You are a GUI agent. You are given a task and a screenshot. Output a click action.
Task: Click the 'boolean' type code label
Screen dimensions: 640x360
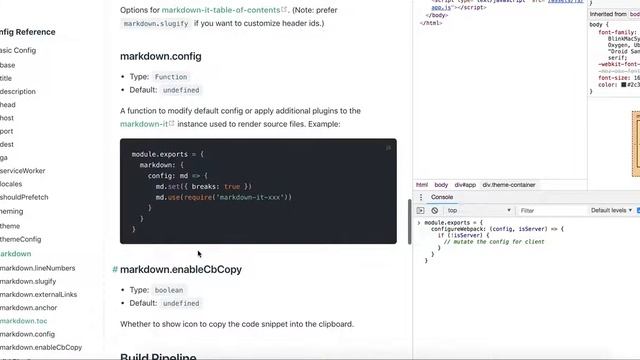[169, 290]
